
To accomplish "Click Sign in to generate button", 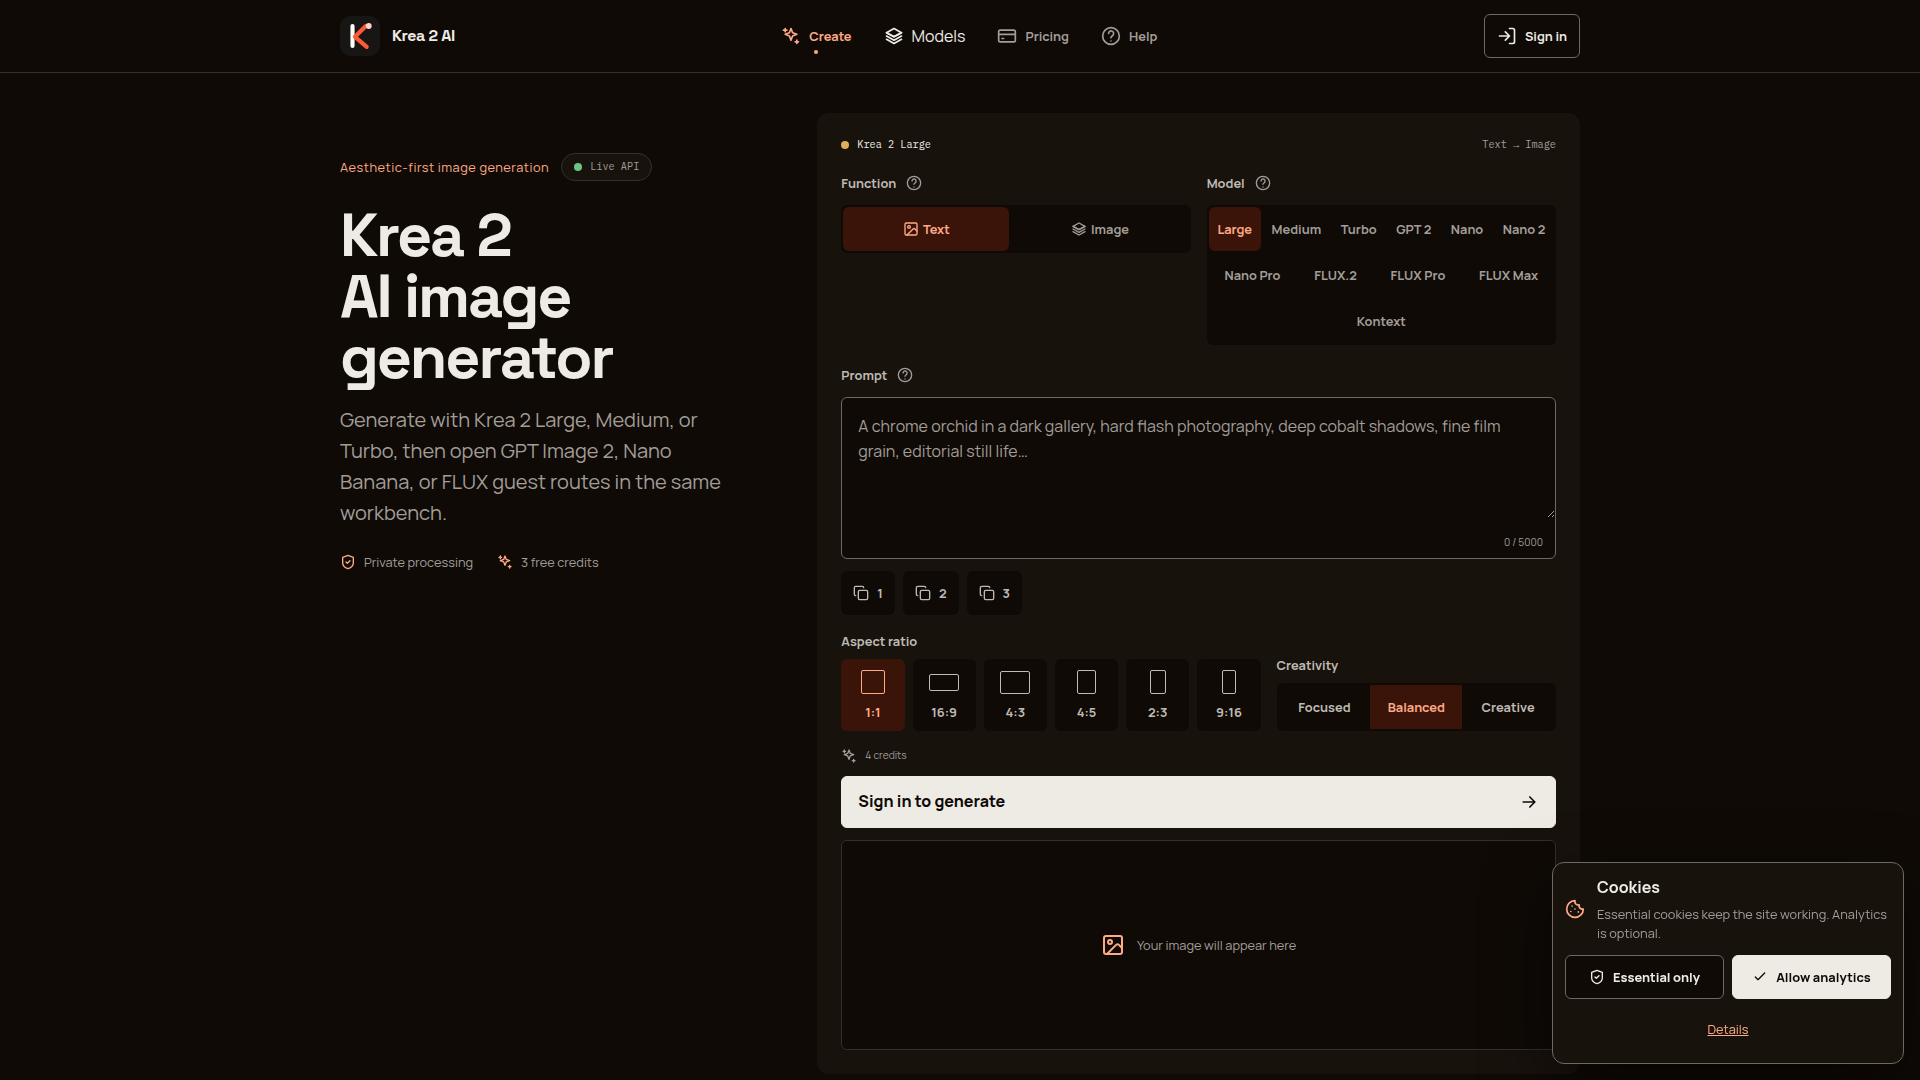I will click(1198, 802).
